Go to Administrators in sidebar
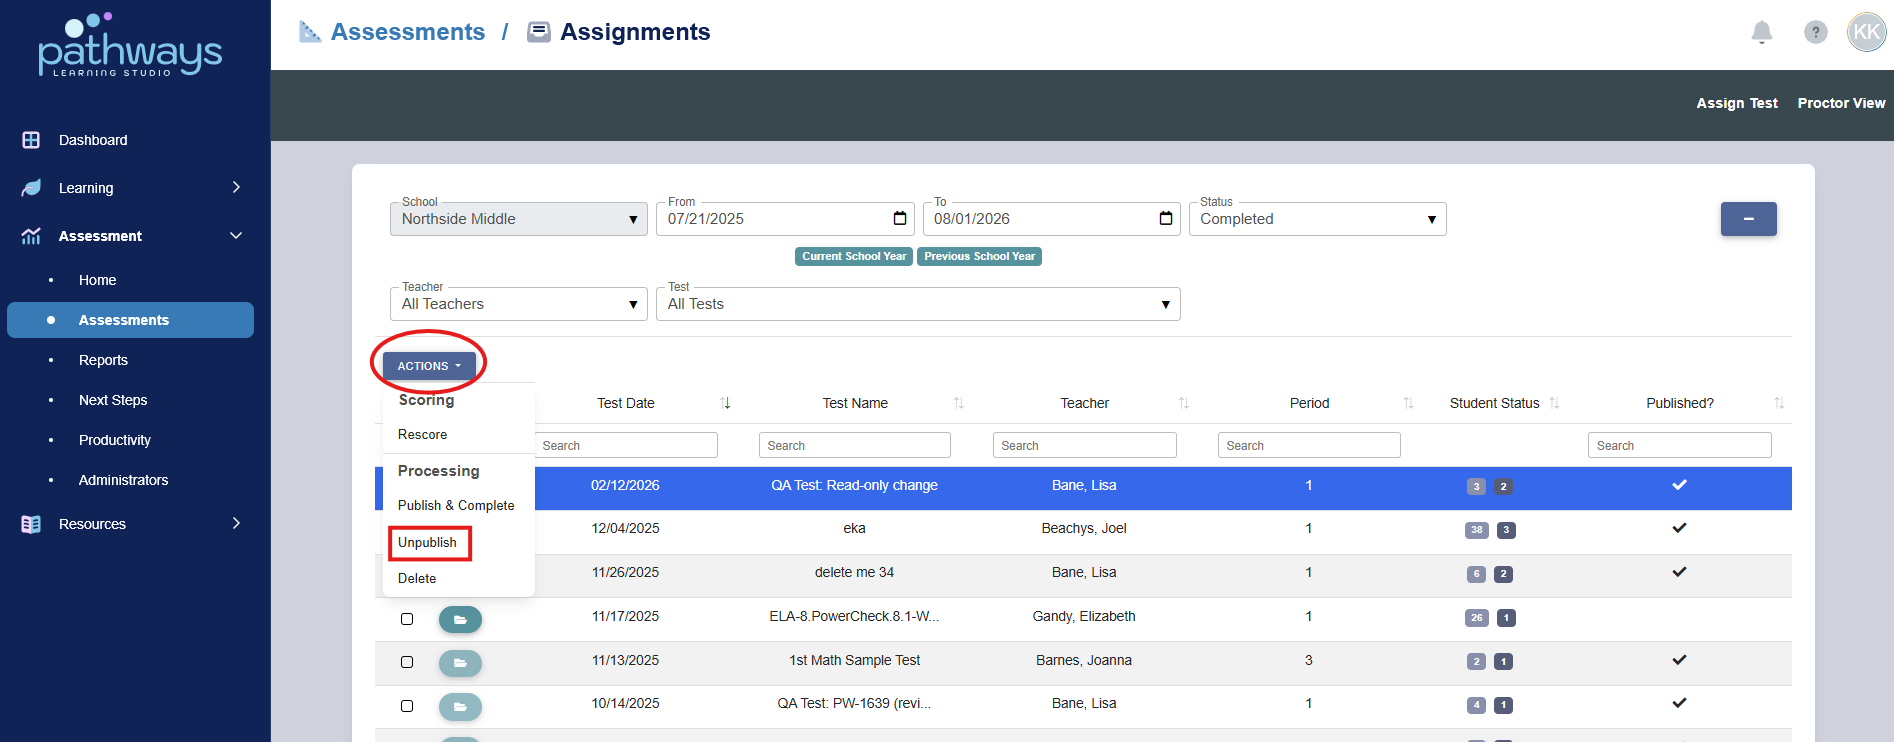 [123, 480]
